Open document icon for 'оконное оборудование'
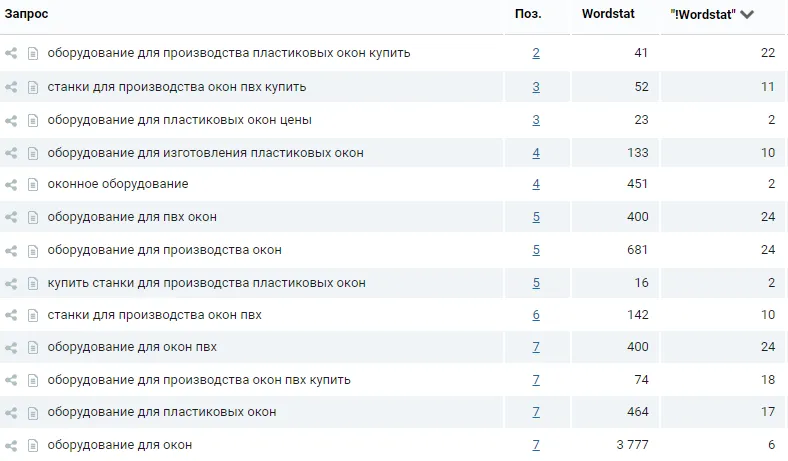The width and height of the screenshot is (788, 461). click(33, 184)
